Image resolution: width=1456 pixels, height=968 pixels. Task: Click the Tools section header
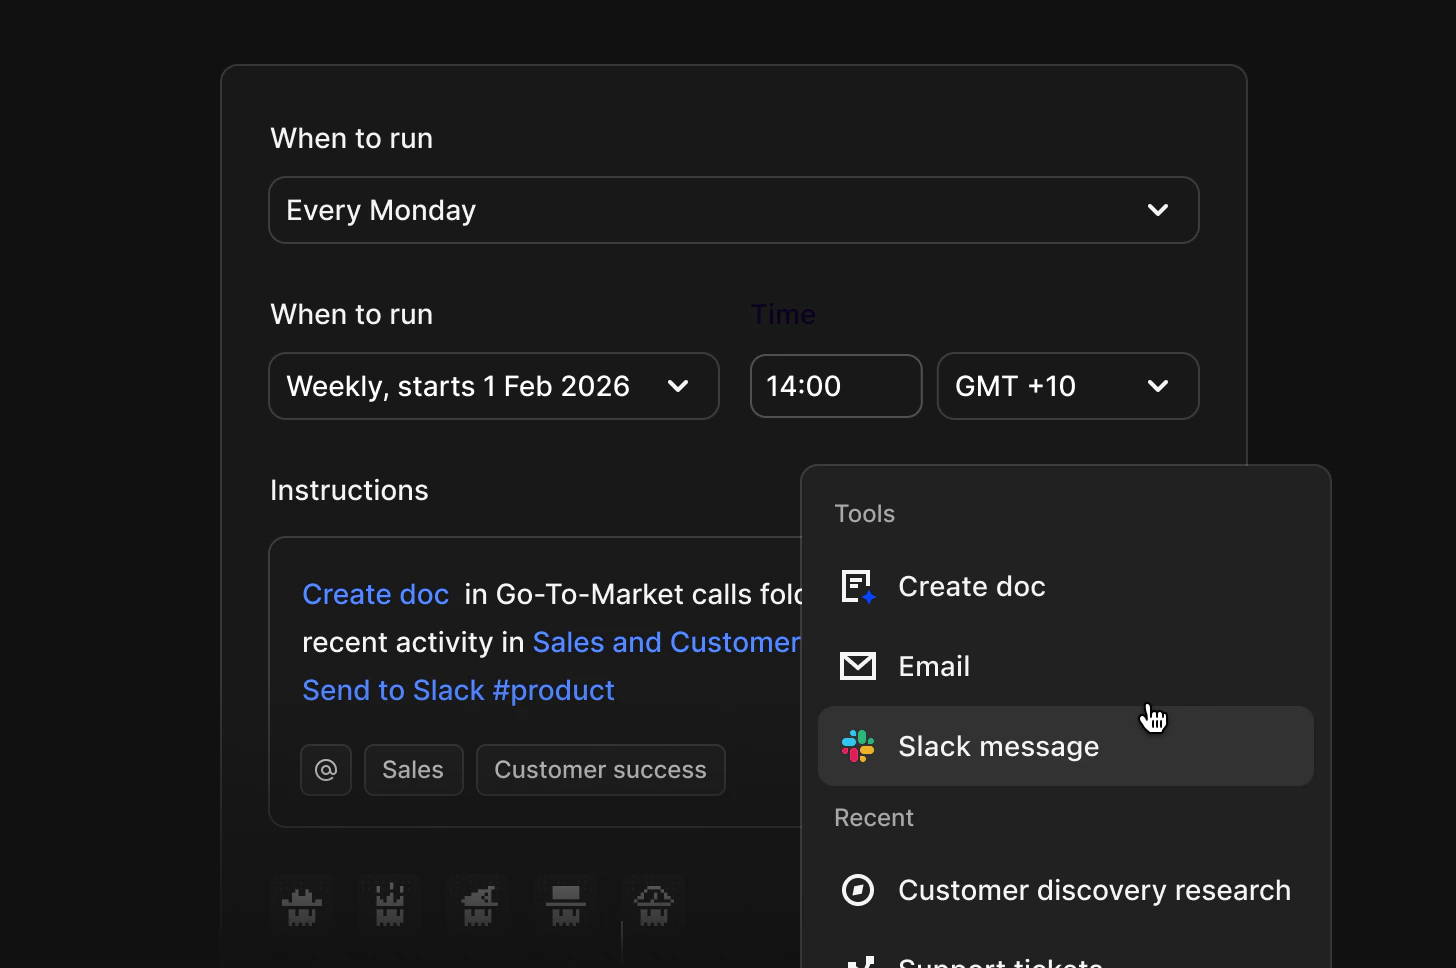pyautogui.click(x=864, y=514)
